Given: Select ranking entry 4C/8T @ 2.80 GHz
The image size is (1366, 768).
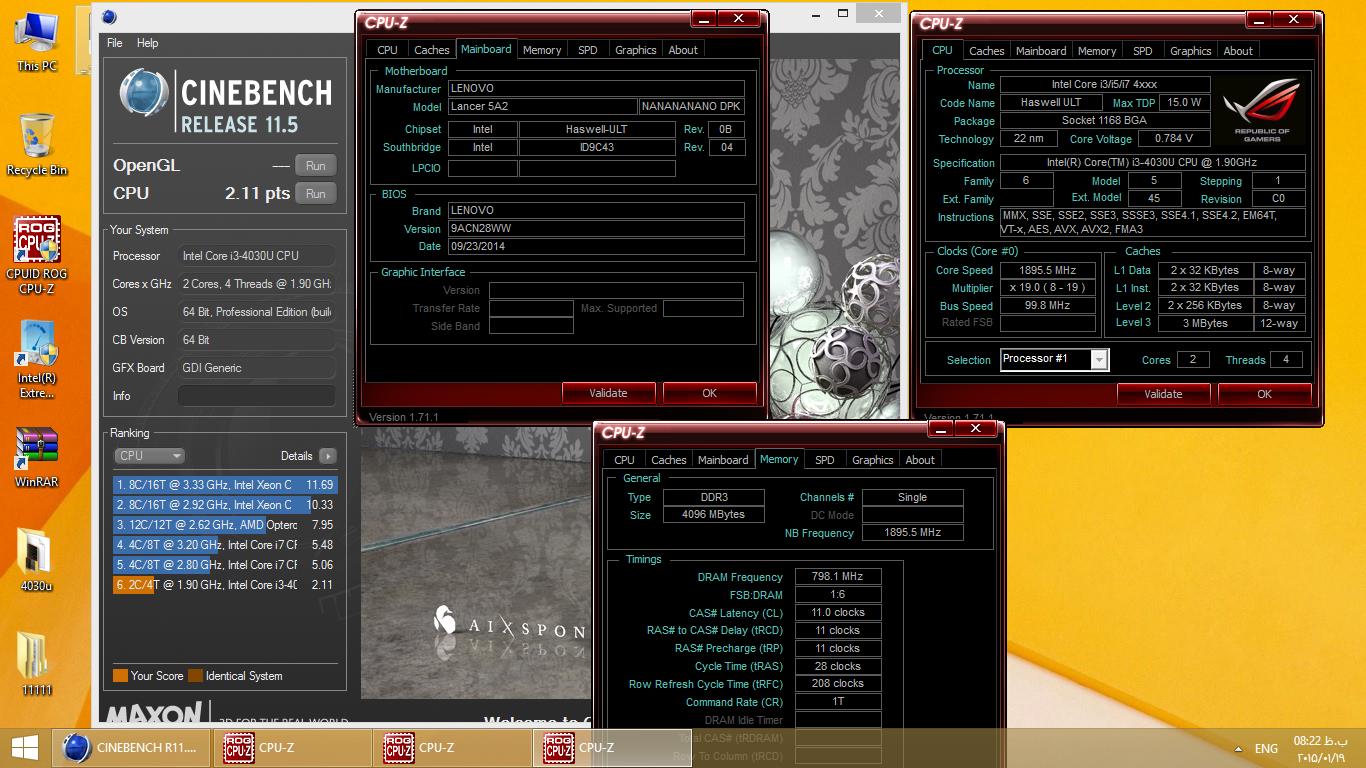Looking at the screenshot, I should click(x=225, y=565).
